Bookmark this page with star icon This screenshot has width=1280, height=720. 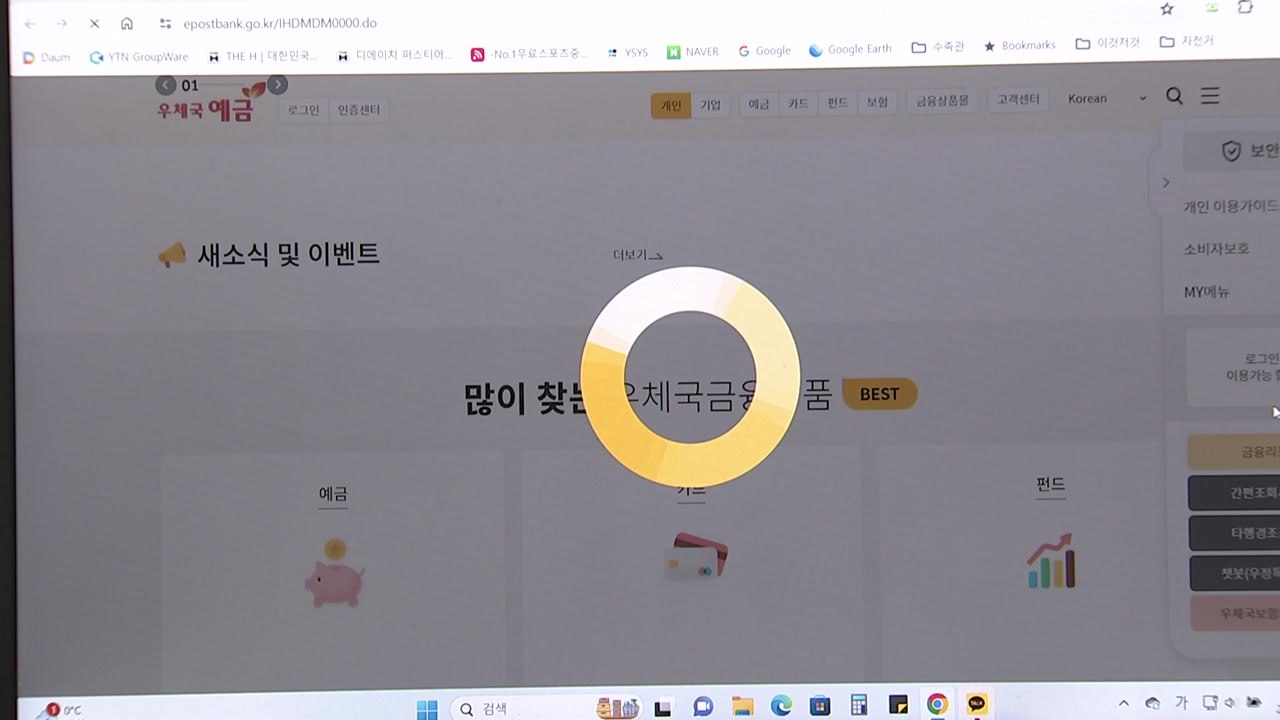tap(1167, 9)
